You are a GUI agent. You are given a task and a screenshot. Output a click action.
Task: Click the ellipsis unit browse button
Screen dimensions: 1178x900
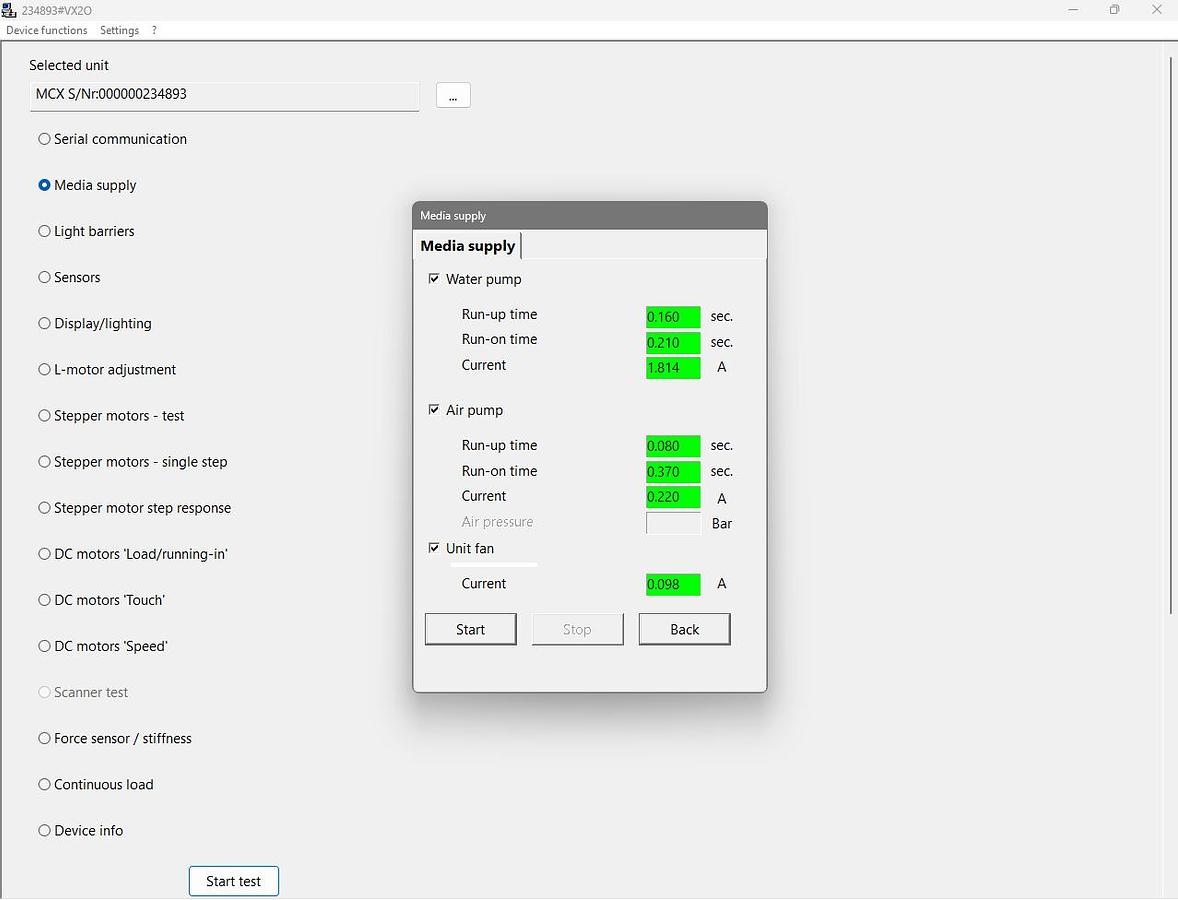[453, 95]
